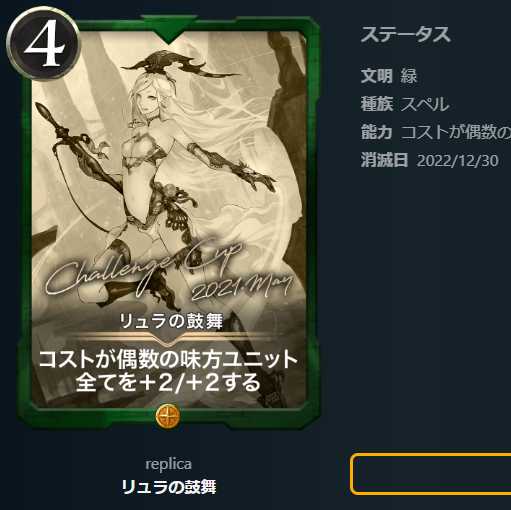This screenshot has height=510, width=511.
Task: Click the green triangle marker atop the card
Action: tap(168, 29)
